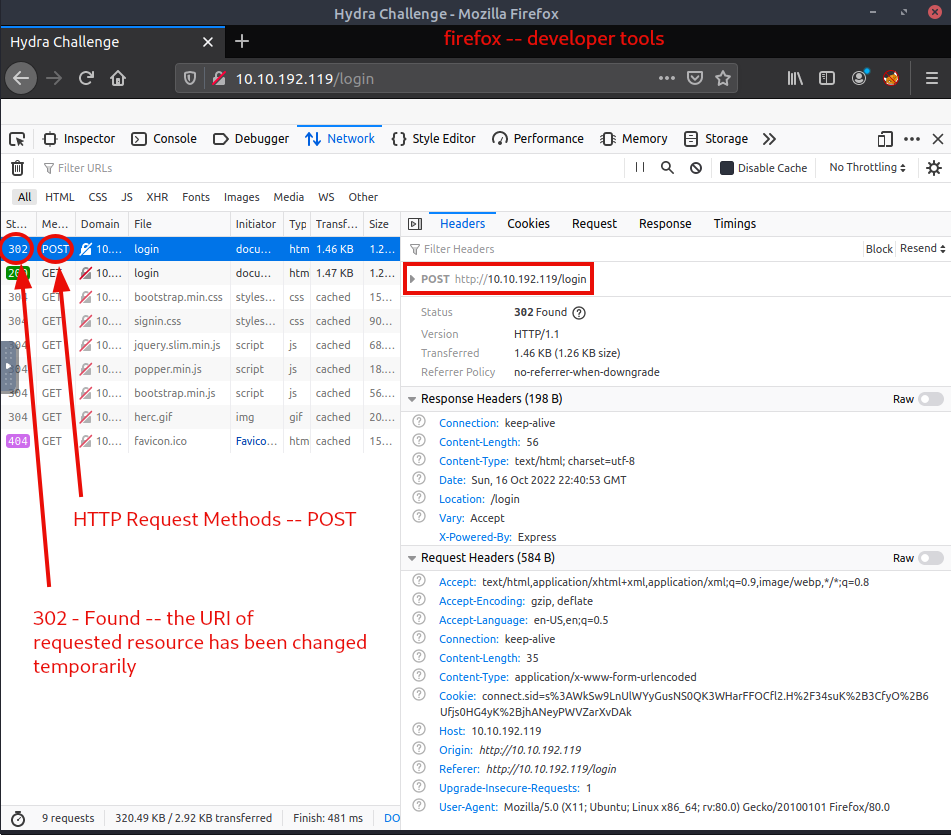Clear network requests with the trash icon
This screenshot has height=835, width=951.
(17, 168)
